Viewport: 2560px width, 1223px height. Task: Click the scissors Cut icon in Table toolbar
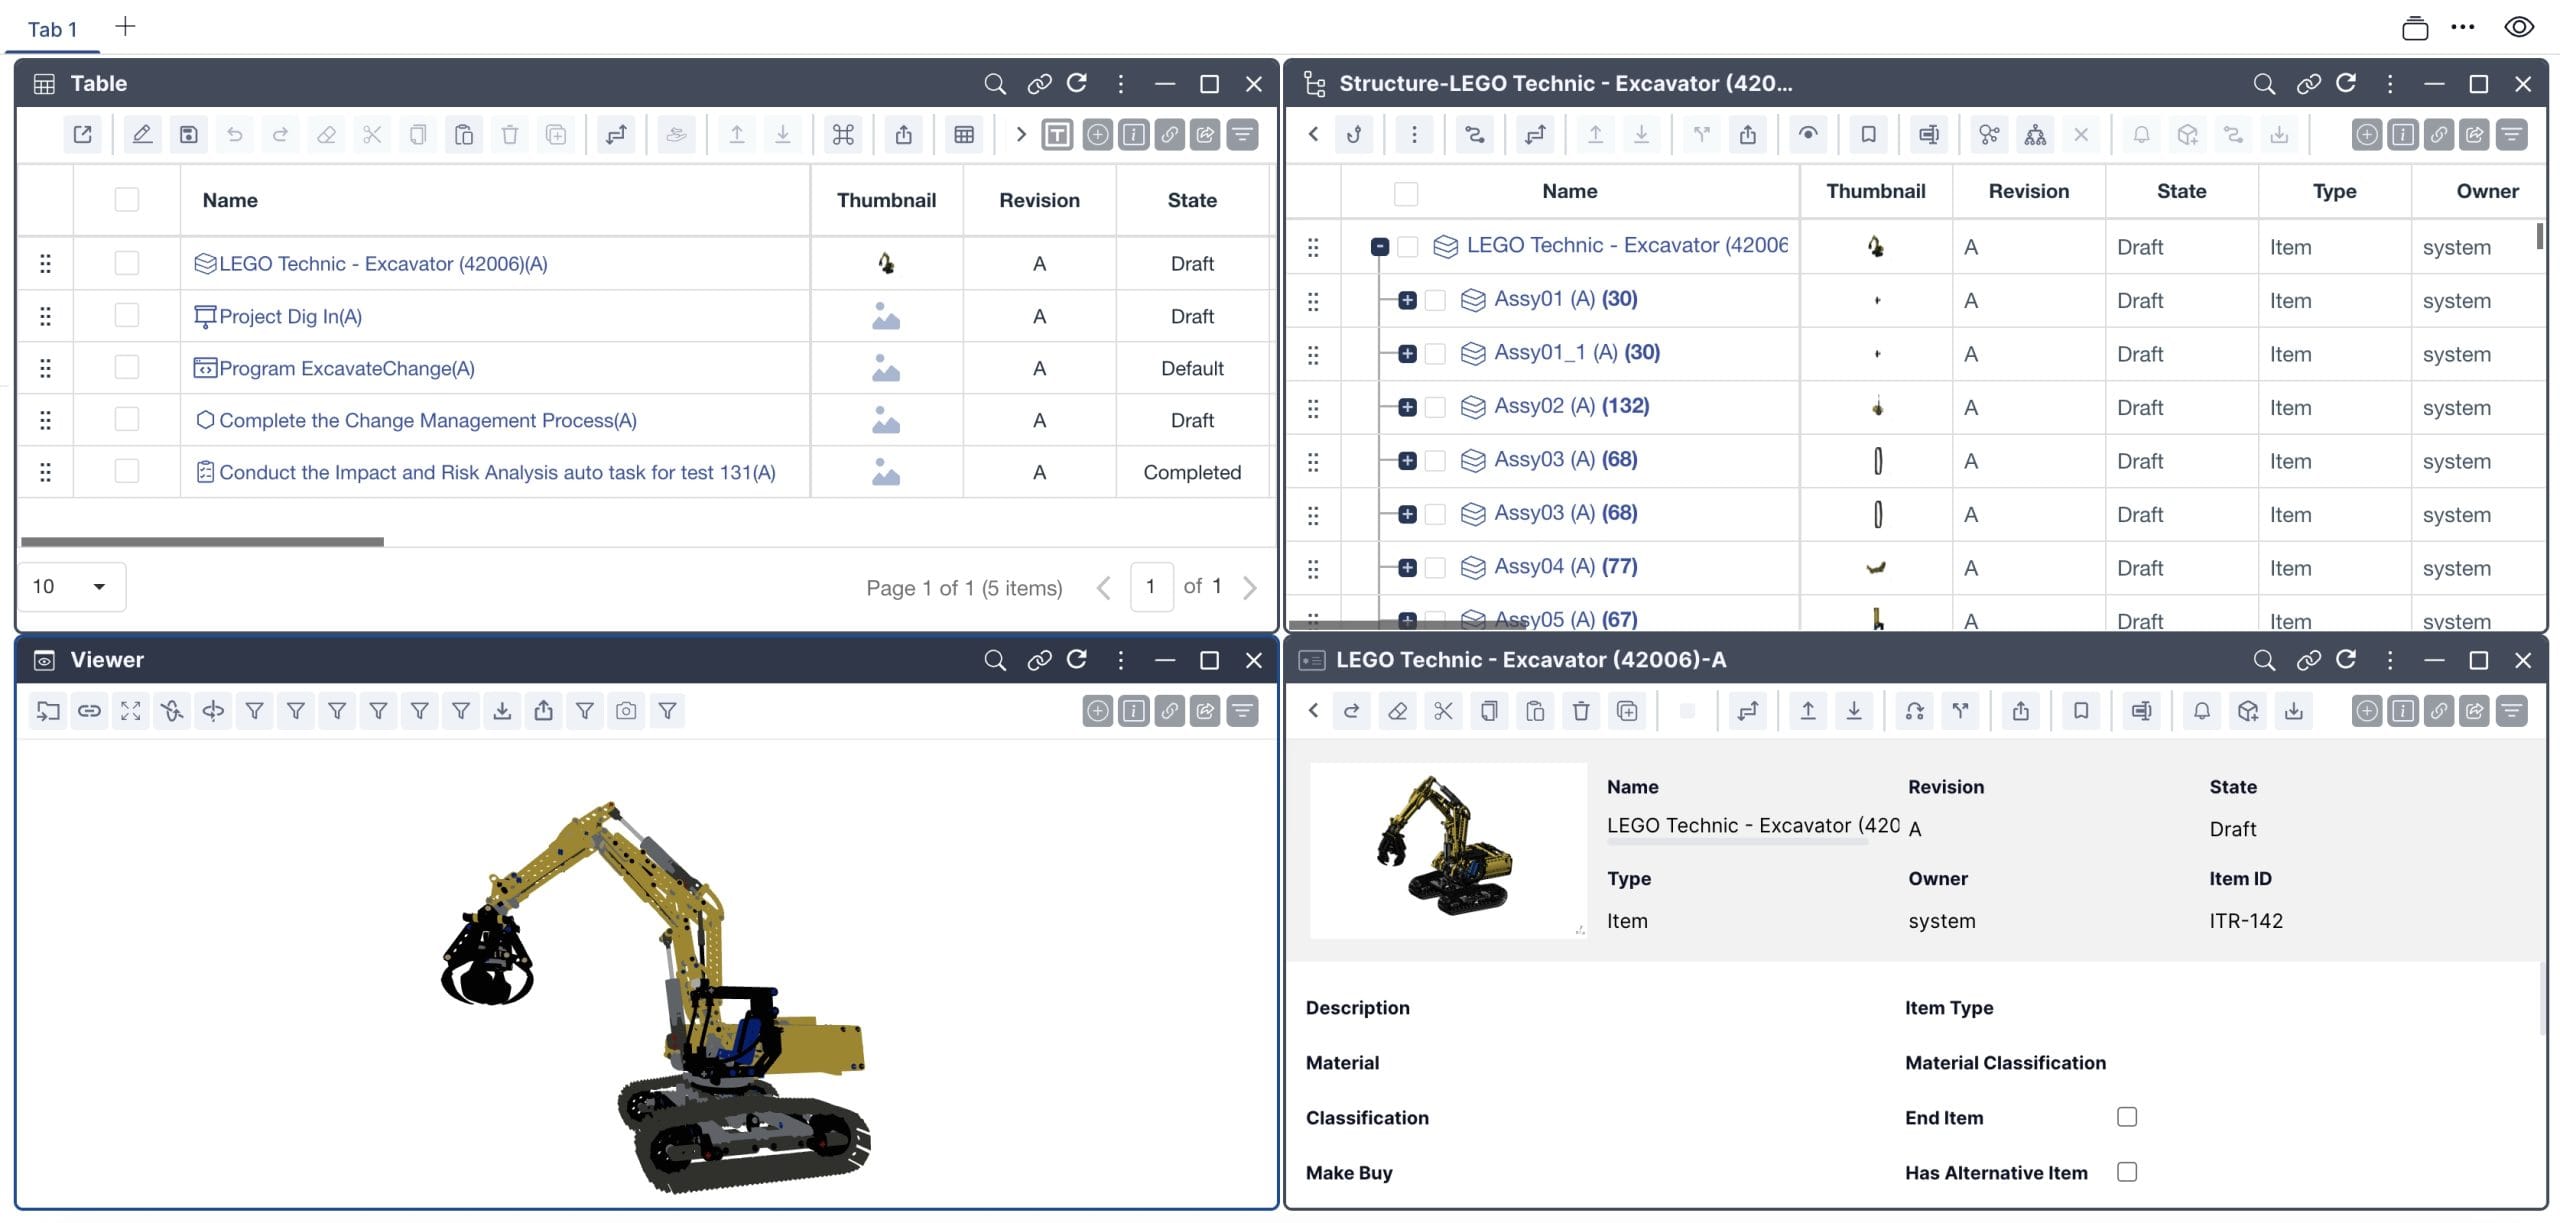tap(372, 135)
